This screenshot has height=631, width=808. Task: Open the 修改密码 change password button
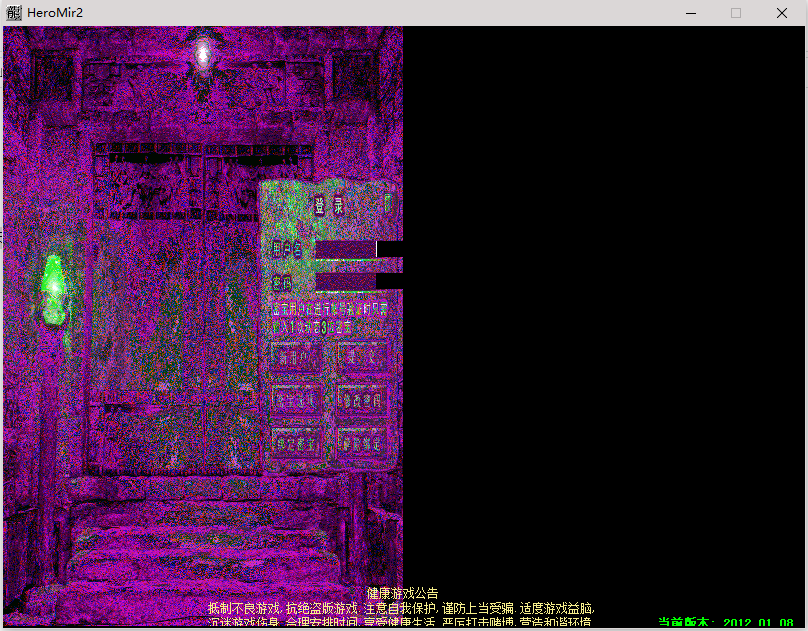(361, 400)
